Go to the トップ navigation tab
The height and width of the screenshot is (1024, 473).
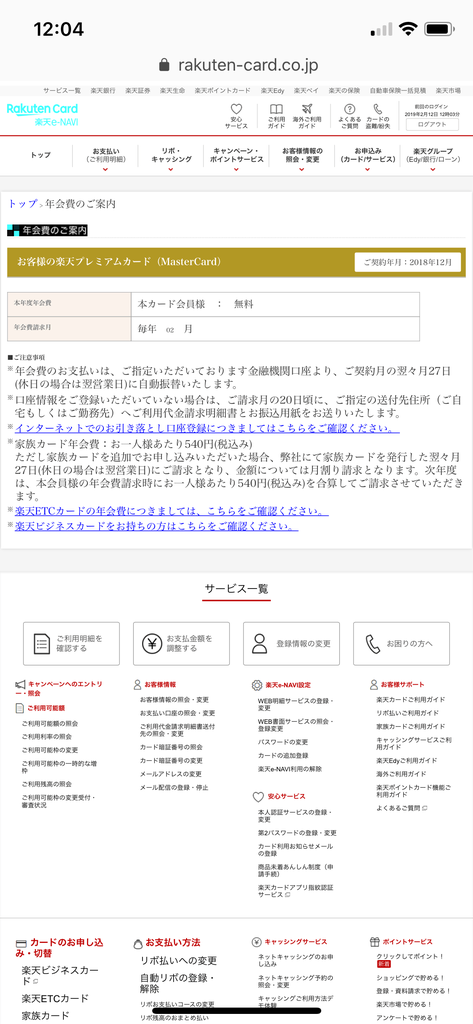coord(40,155)
